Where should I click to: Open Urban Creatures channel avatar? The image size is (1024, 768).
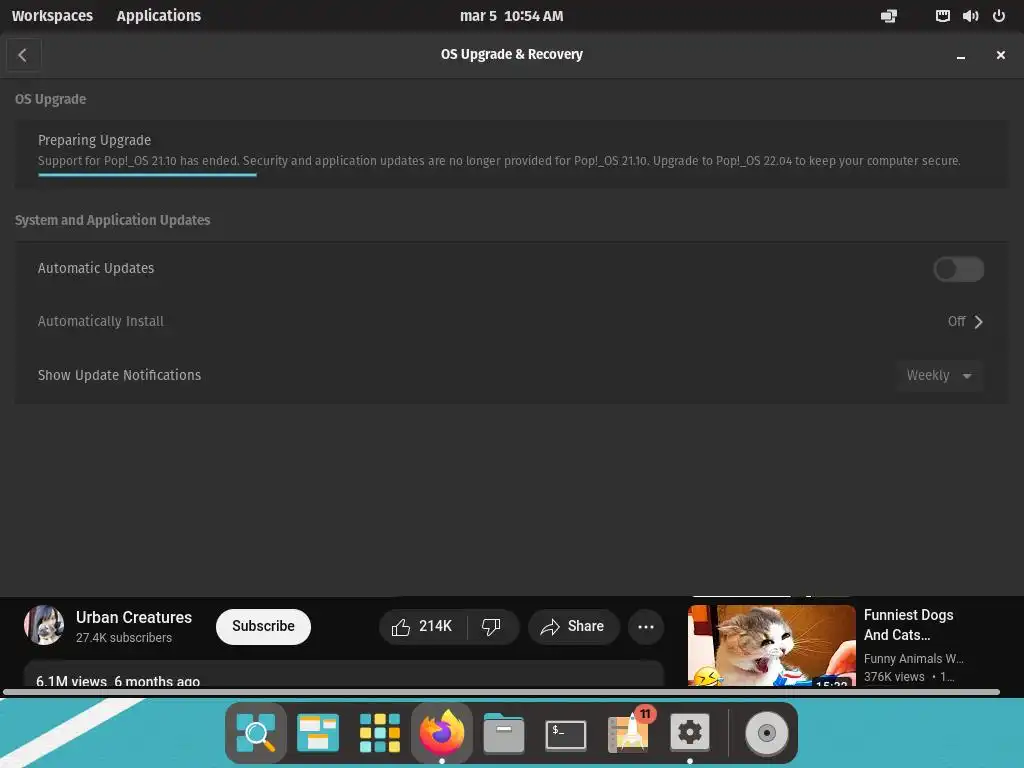44,625
